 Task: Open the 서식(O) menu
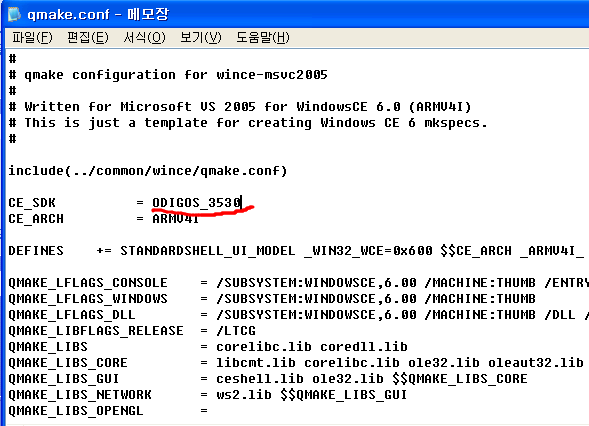point(144,38)
